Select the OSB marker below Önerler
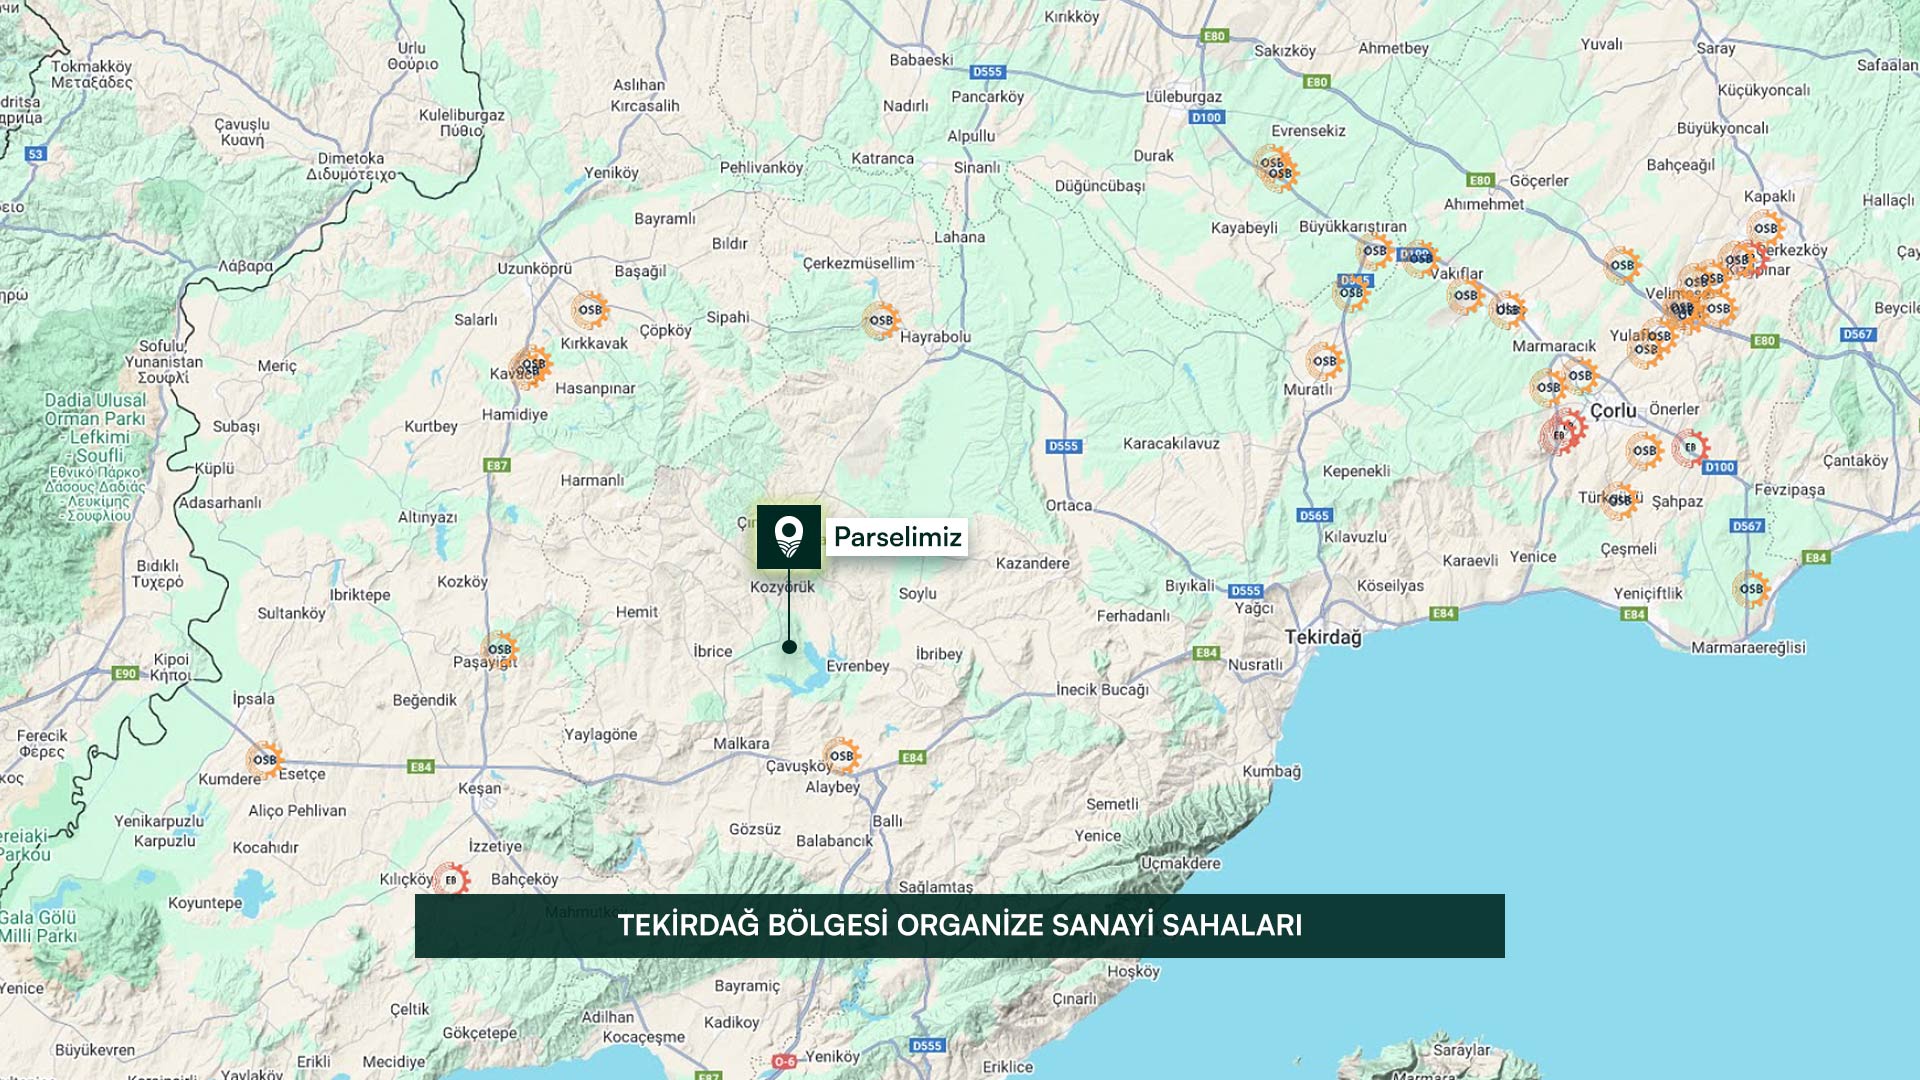Screen dimensions: 1920x1080 click(x=1645, y=451)
